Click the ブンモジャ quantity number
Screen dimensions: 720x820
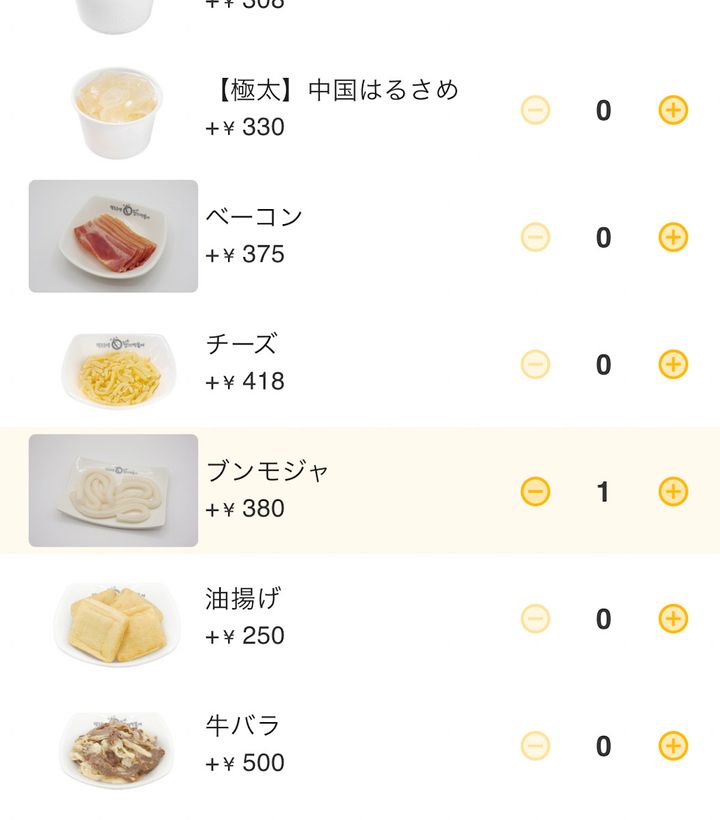coord(603,491)
